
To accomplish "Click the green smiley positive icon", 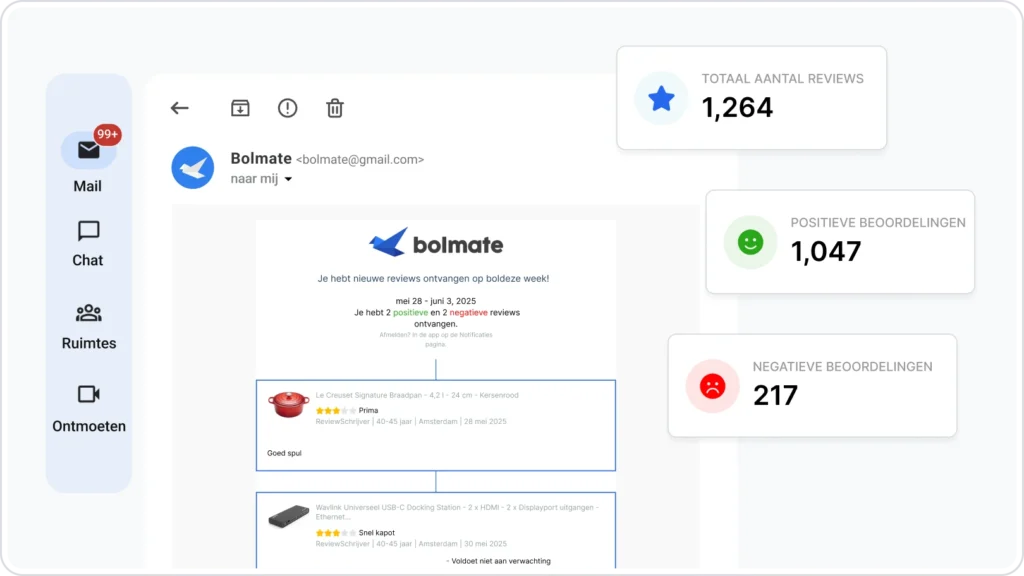I will click(750, 242).
